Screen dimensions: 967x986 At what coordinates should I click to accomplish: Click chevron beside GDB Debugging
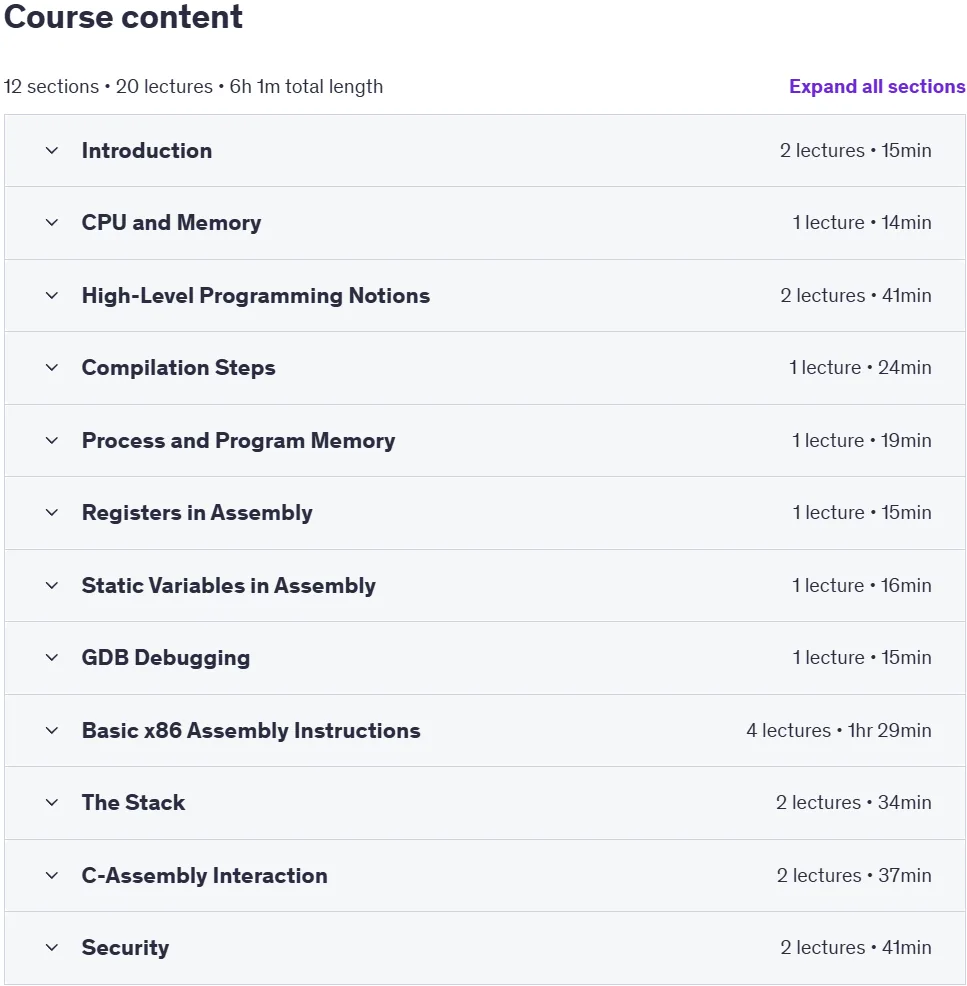pyautogui.click(x=52, y=658)
